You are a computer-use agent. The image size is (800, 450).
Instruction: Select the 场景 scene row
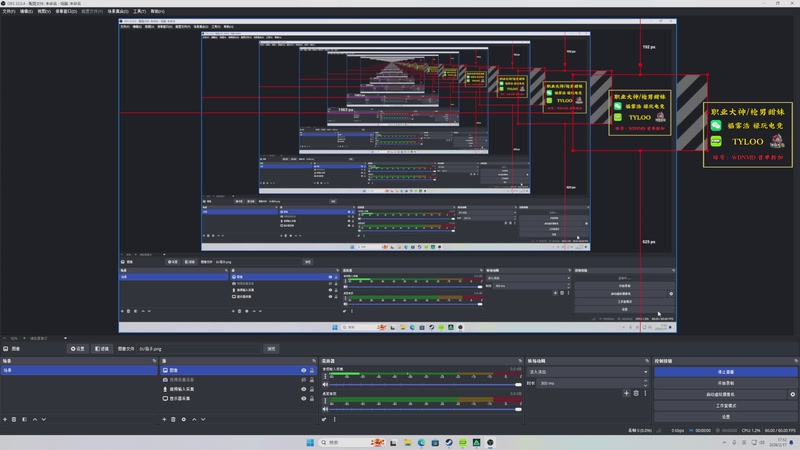(x=79, y=370)
